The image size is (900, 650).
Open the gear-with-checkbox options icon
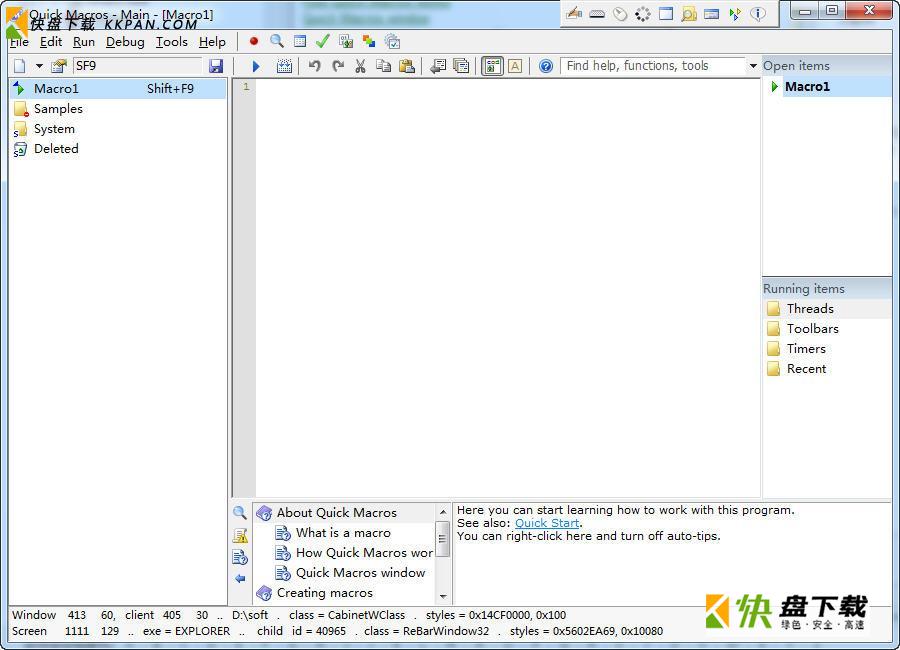[x=392, y=41]
